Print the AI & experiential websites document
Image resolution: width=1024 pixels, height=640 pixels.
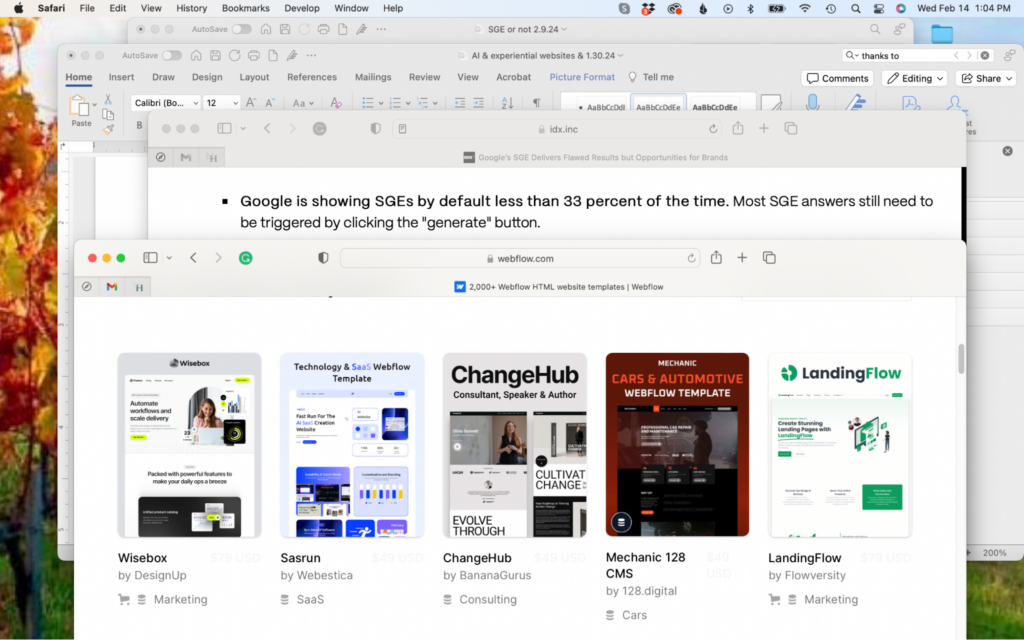coord(253,56)
